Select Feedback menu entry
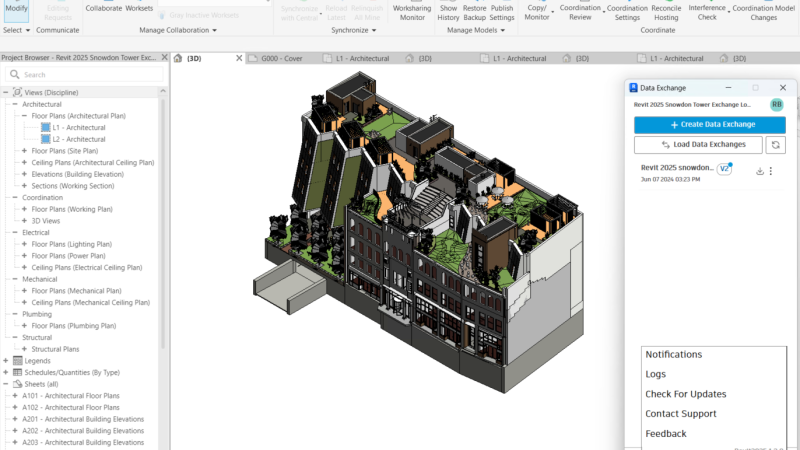This screenshot has width=800, height=450. (x=666, y=434)
